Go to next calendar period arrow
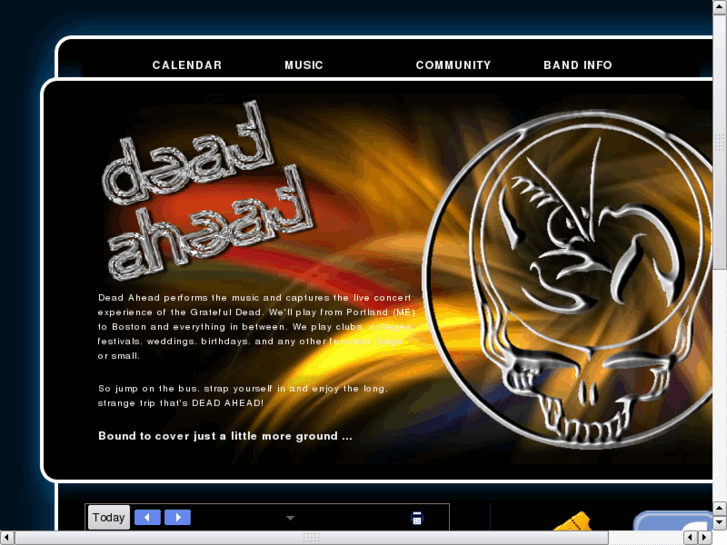 point(178,517)
